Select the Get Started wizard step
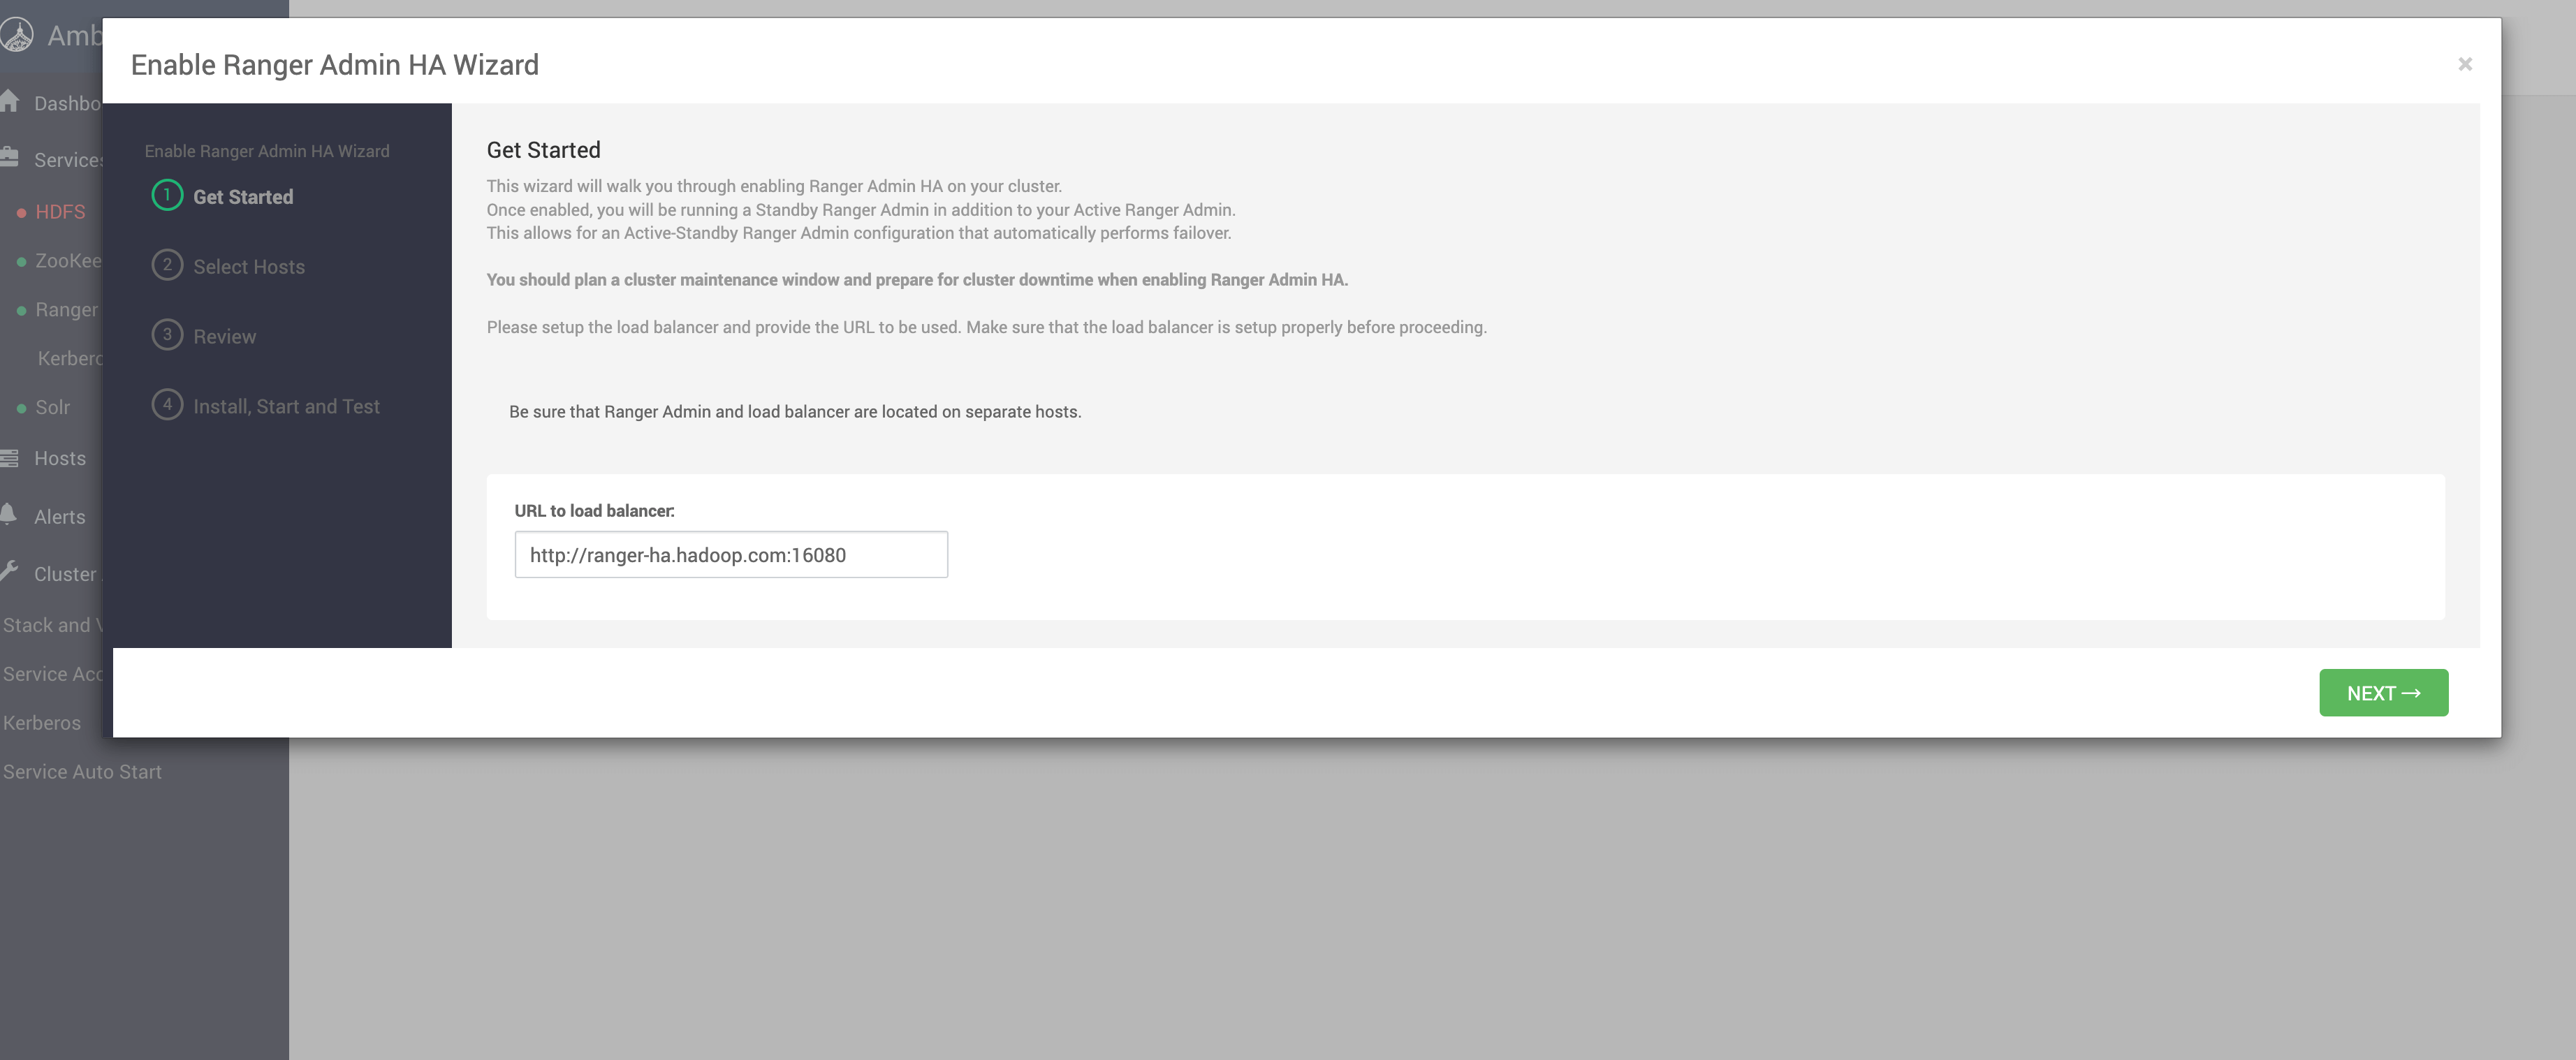The image size is (2576, 1060). pyautogui.click(x=243, y=197)
